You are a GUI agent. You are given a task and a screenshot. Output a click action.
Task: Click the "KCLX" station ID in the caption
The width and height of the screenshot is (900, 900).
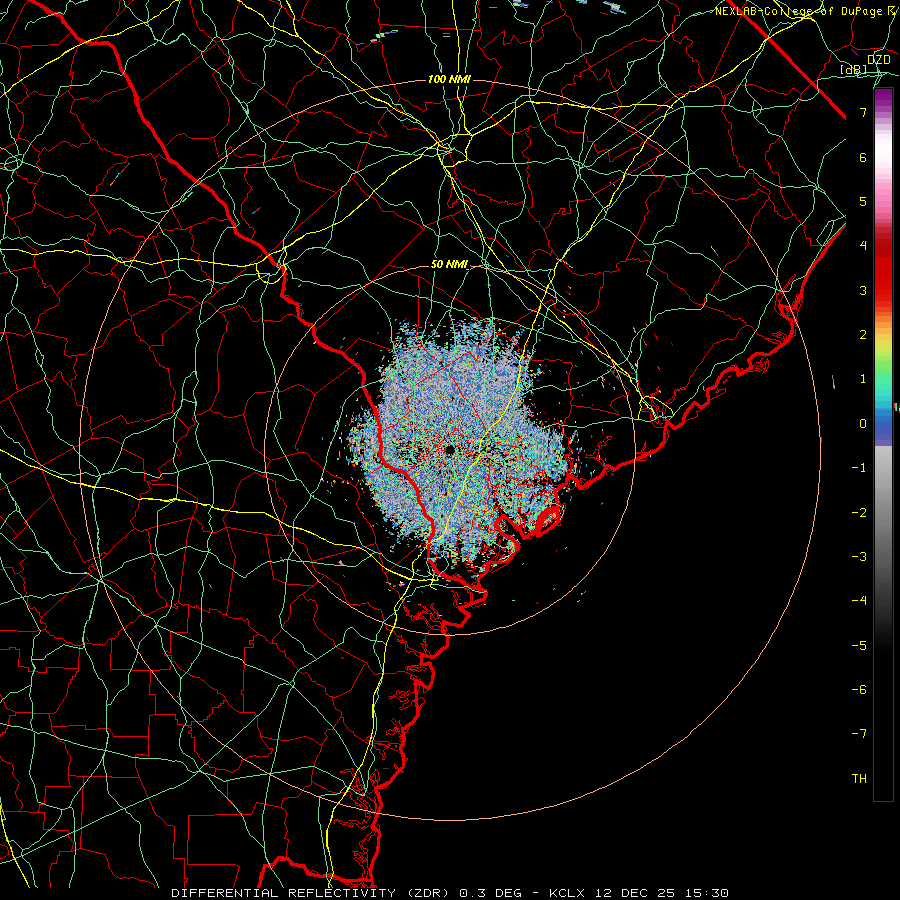click(567, 893)
